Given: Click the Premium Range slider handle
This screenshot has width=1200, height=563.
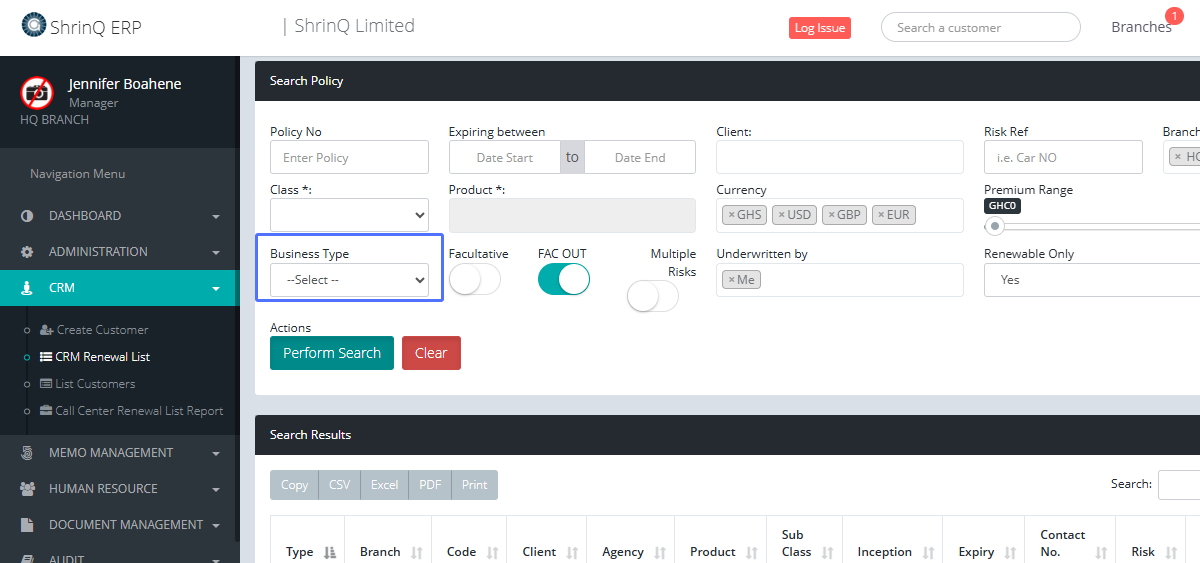Looking at the screenshot, I should click(x=994, y=226).
